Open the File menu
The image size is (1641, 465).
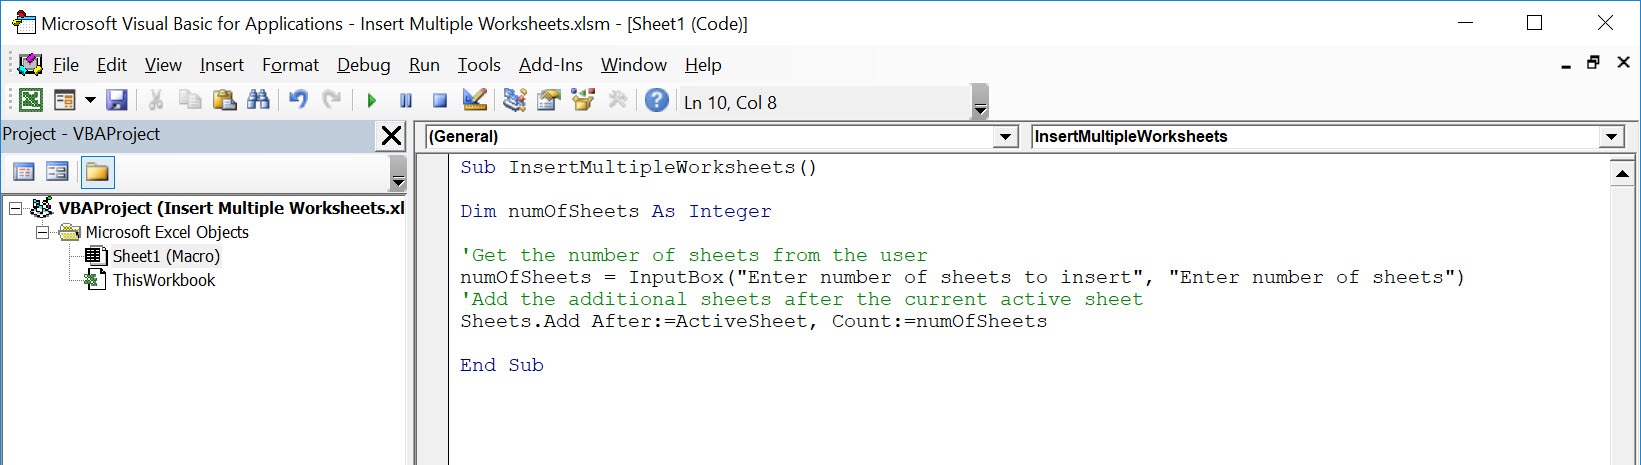[65, 65]
